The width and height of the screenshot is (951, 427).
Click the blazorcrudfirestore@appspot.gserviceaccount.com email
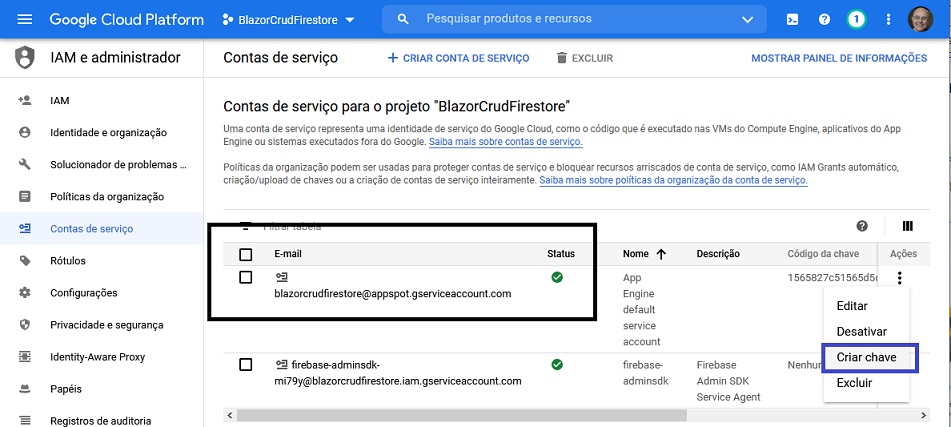393,294
